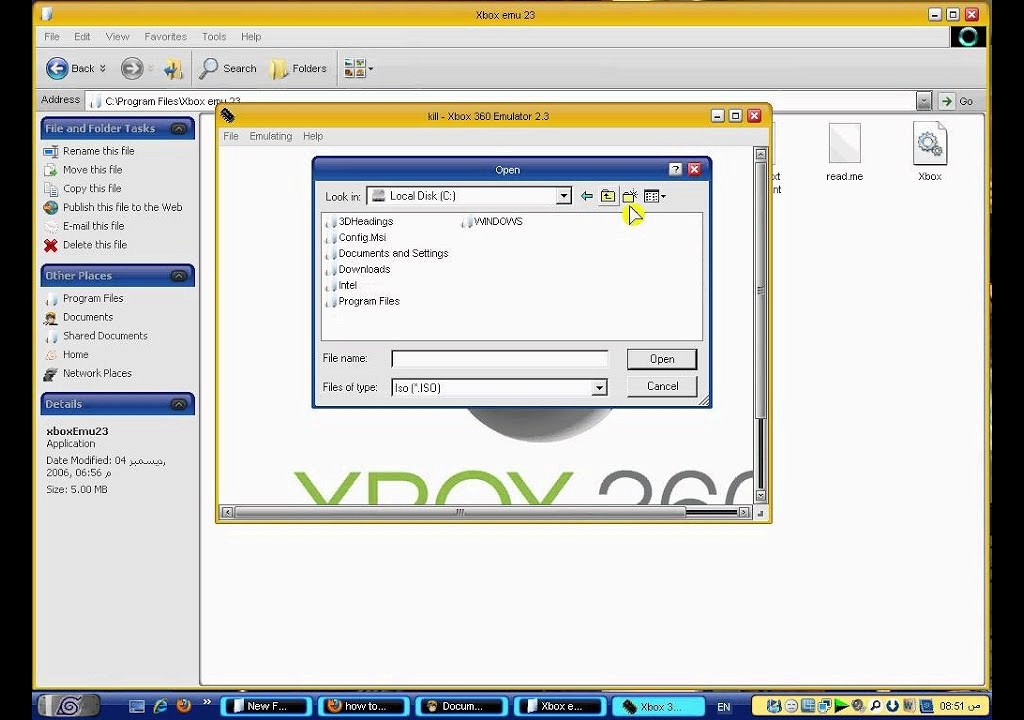Viewport: 1024px width, 720px height.
Task: Toggle the Folders pane in Explorer
Action: (298, 68)
